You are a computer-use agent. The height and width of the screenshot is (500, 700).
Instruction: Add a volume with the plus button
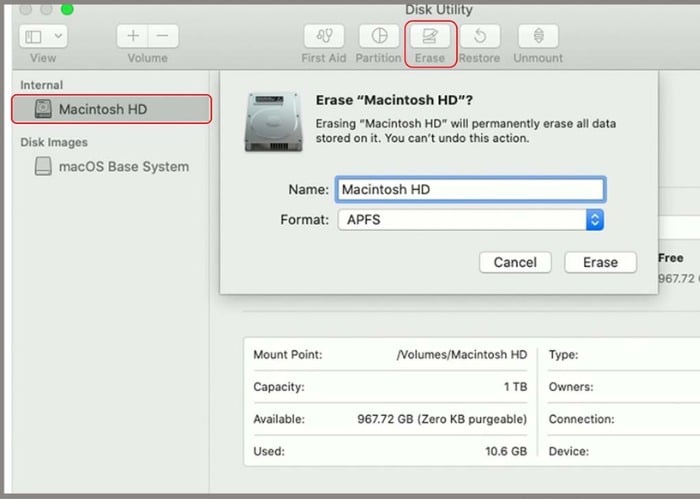[133, 36]
